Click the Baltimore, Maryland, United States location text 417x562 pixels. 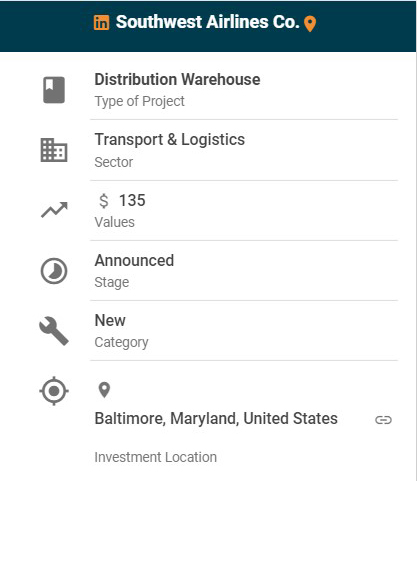click(216, 419)
